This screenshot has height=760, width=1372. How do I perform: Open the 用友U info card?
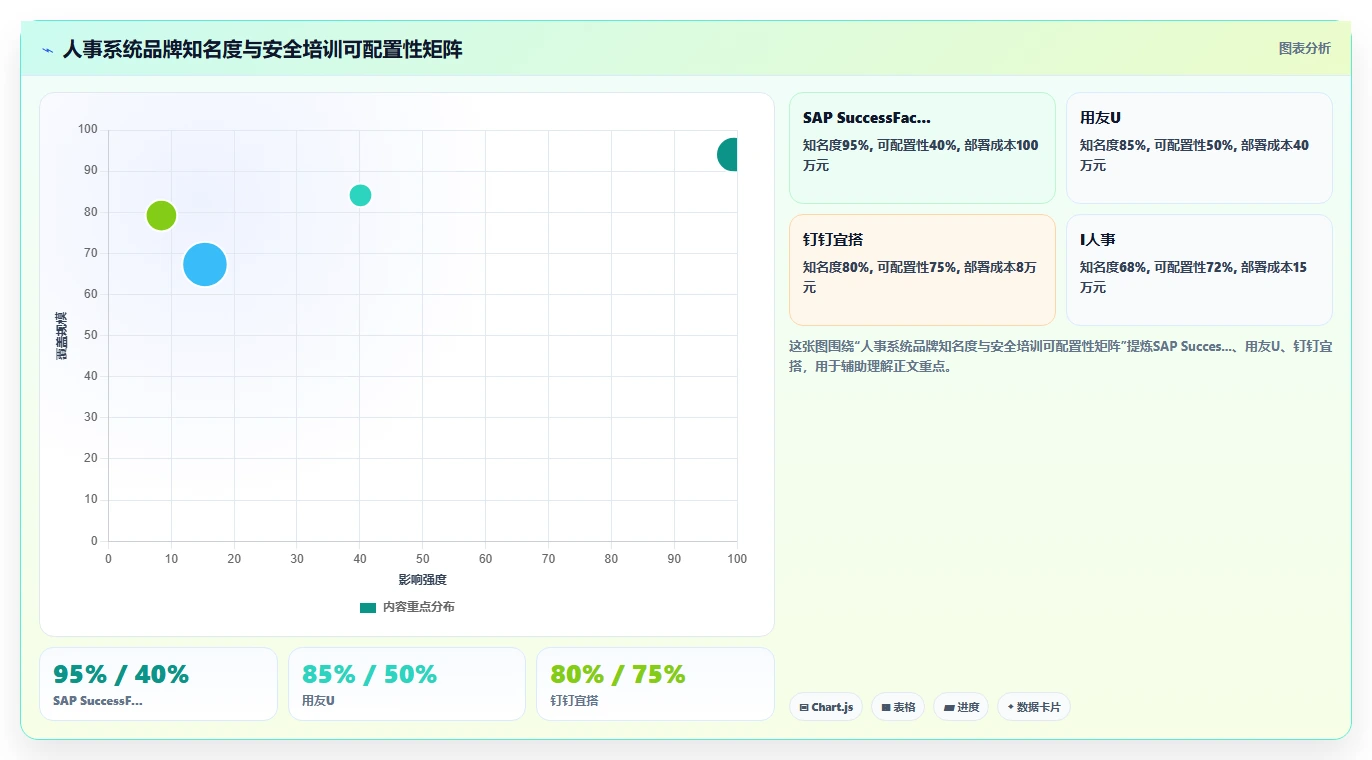(x=1199, y=148)
